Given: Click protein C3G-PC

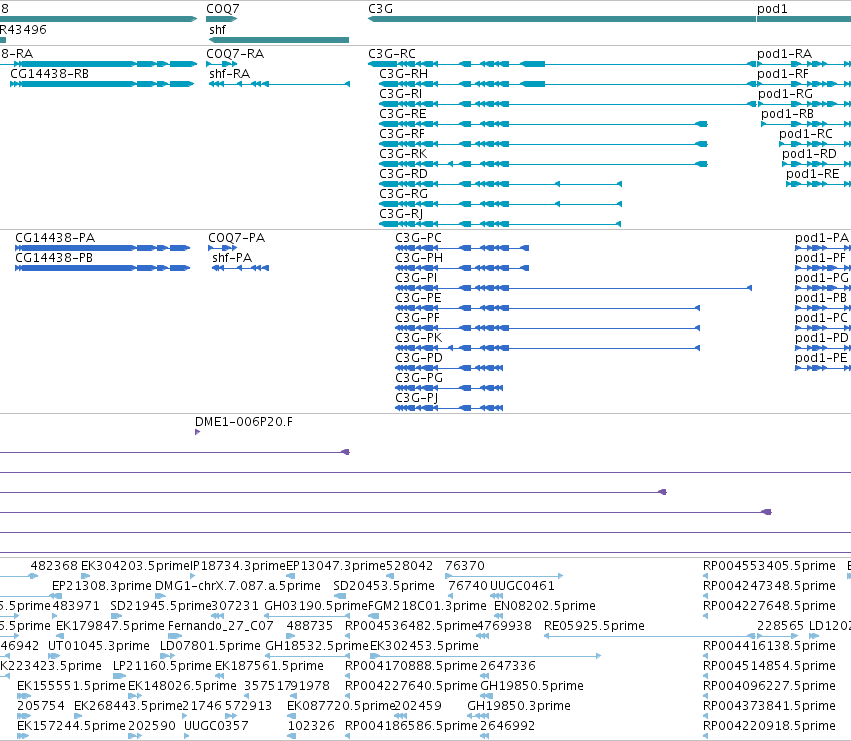Looking at the screenshot, I should click(x=418, y=238).
